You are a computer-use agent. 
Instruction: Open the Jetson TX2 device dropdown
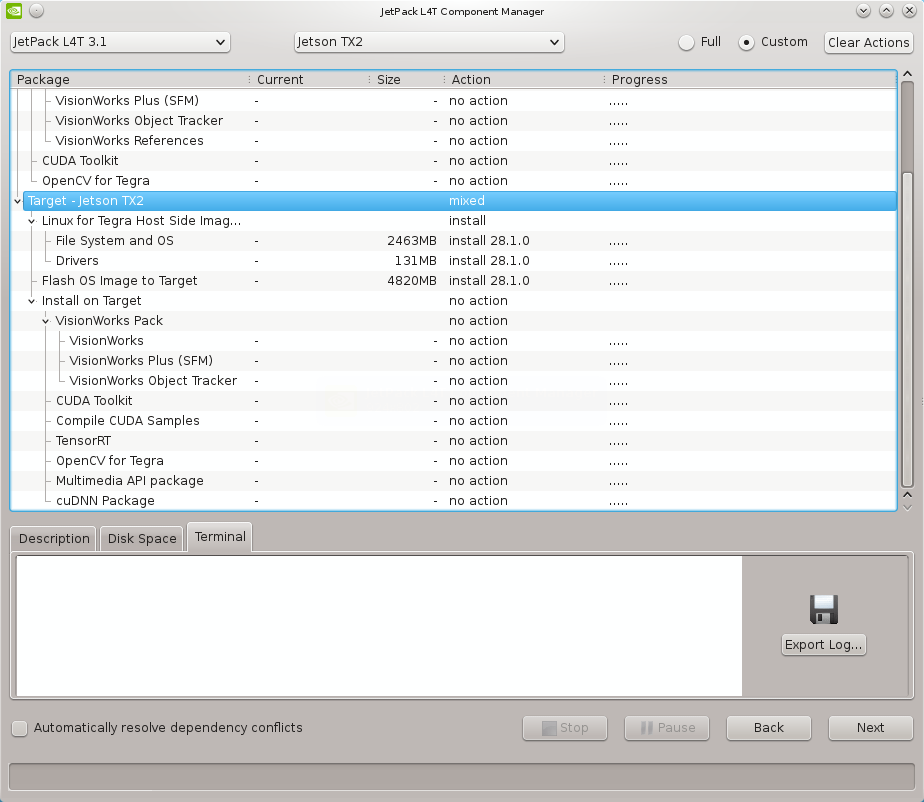(429, 42)
